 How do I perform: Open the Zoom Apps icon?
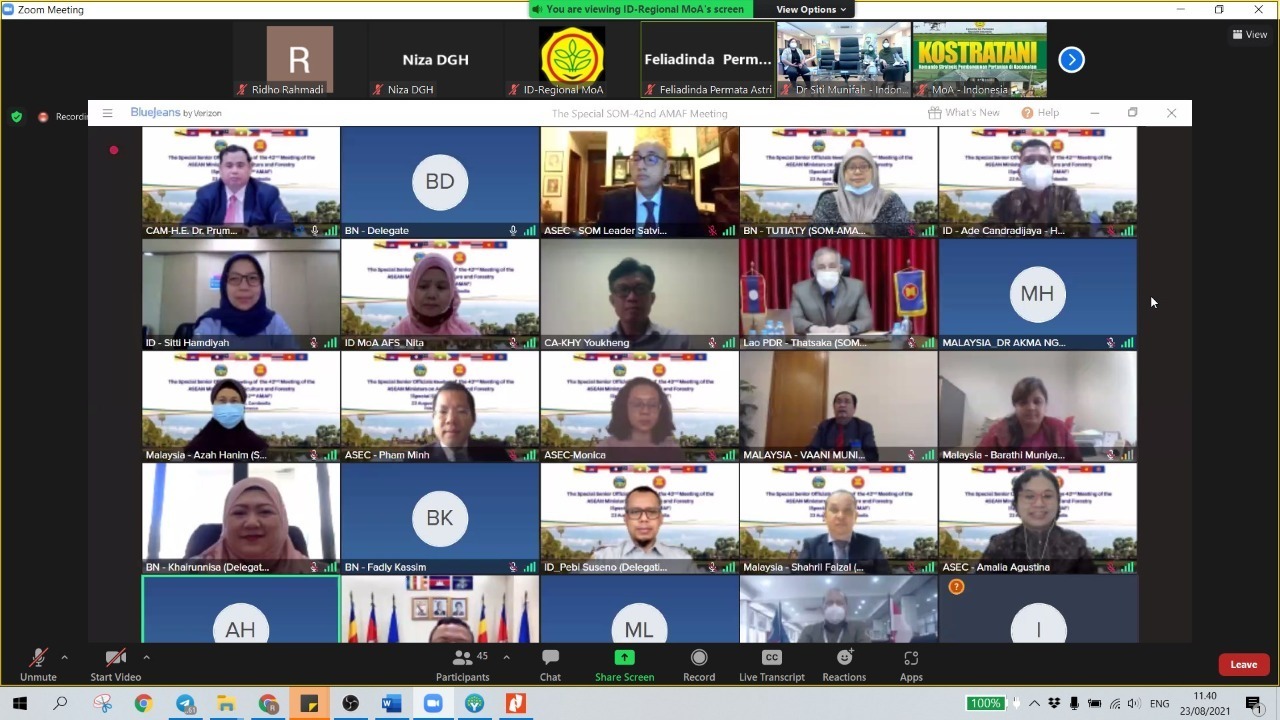coord(911,658)
